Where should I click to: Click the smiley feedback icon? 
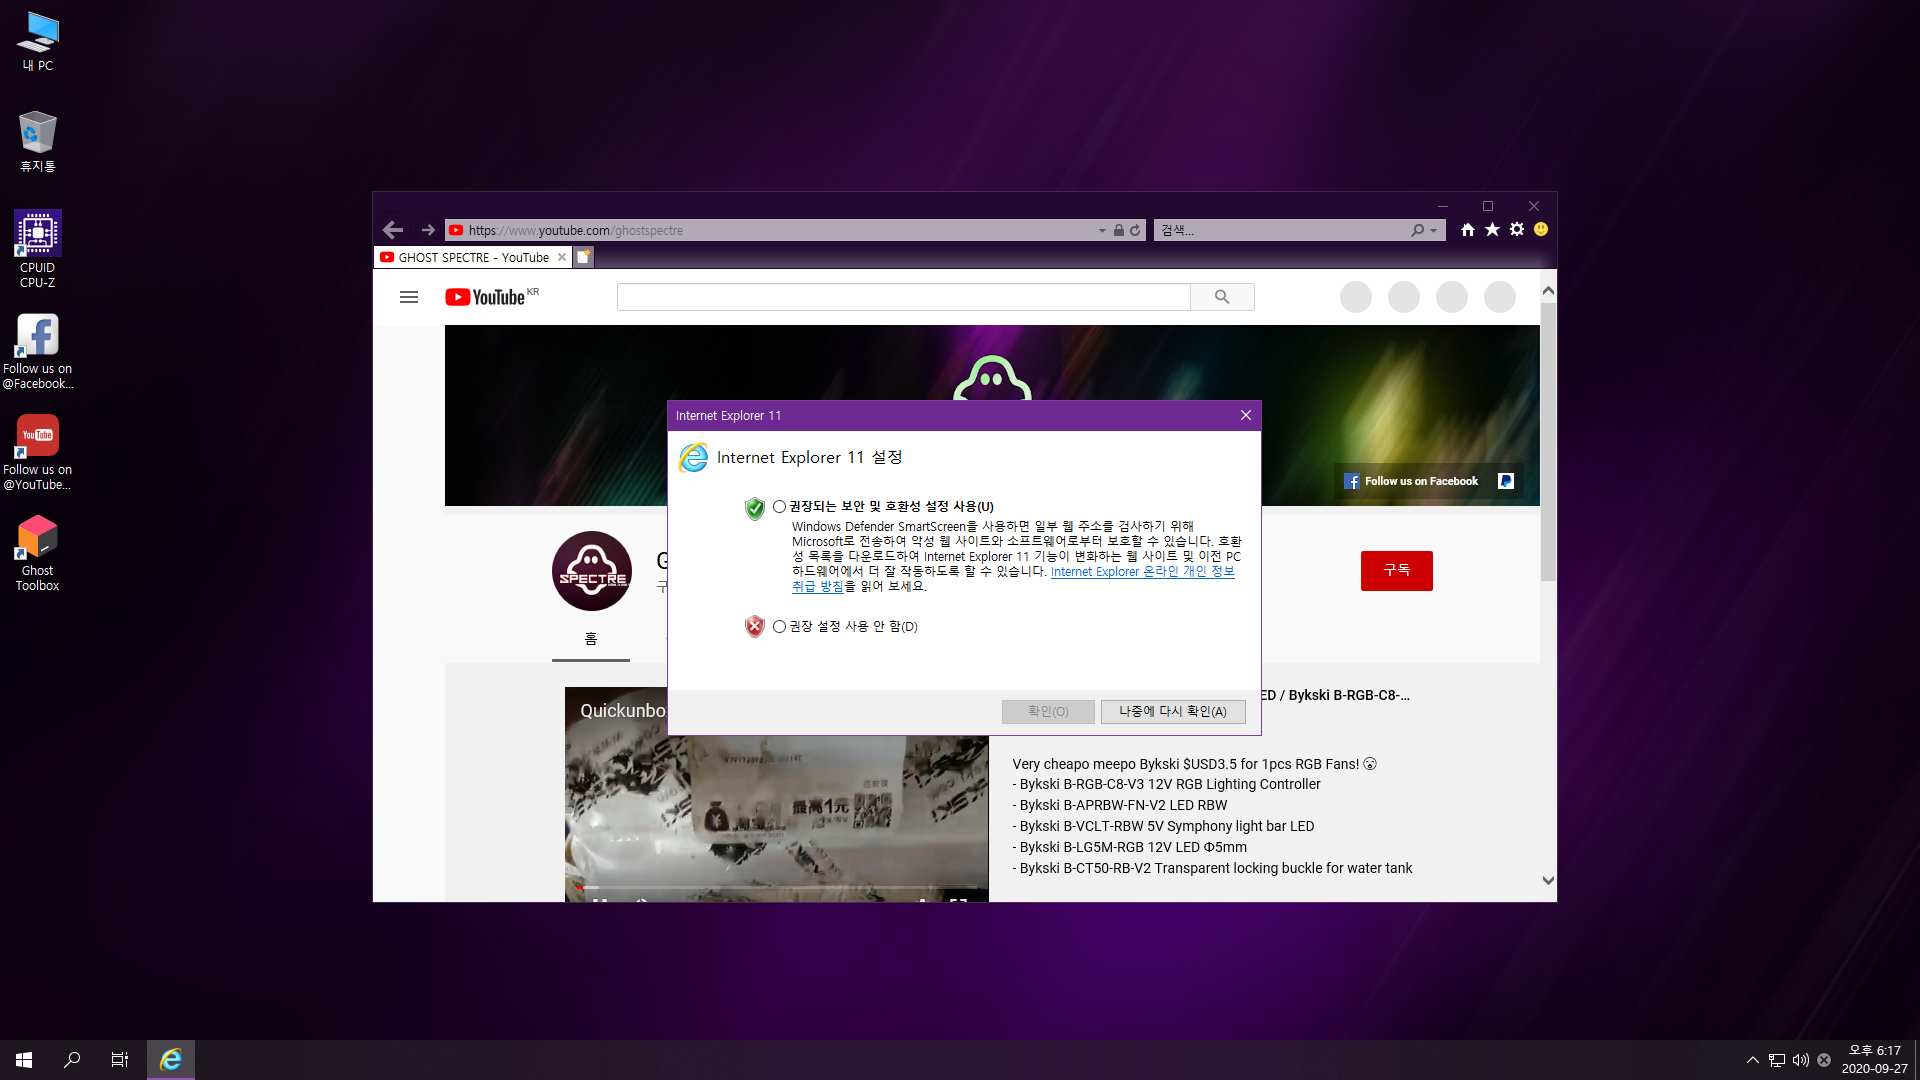tap(1541, 230)
